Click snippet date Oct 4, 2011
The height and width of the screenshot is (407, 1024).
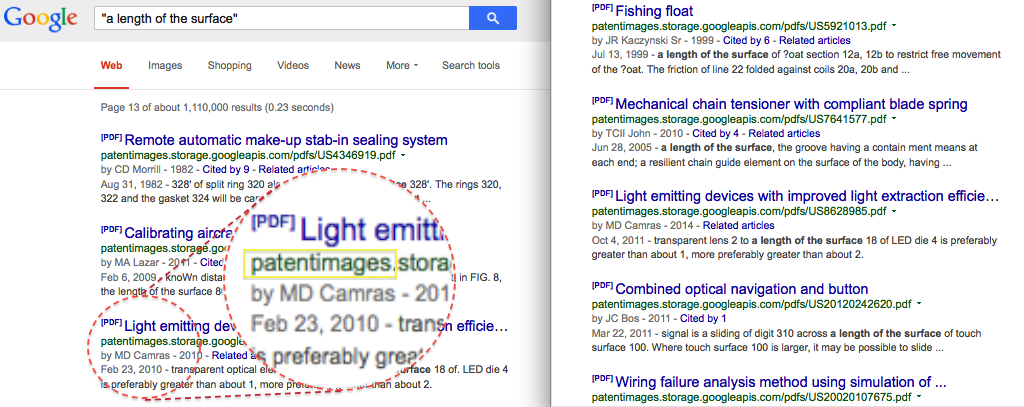point(617,239)
